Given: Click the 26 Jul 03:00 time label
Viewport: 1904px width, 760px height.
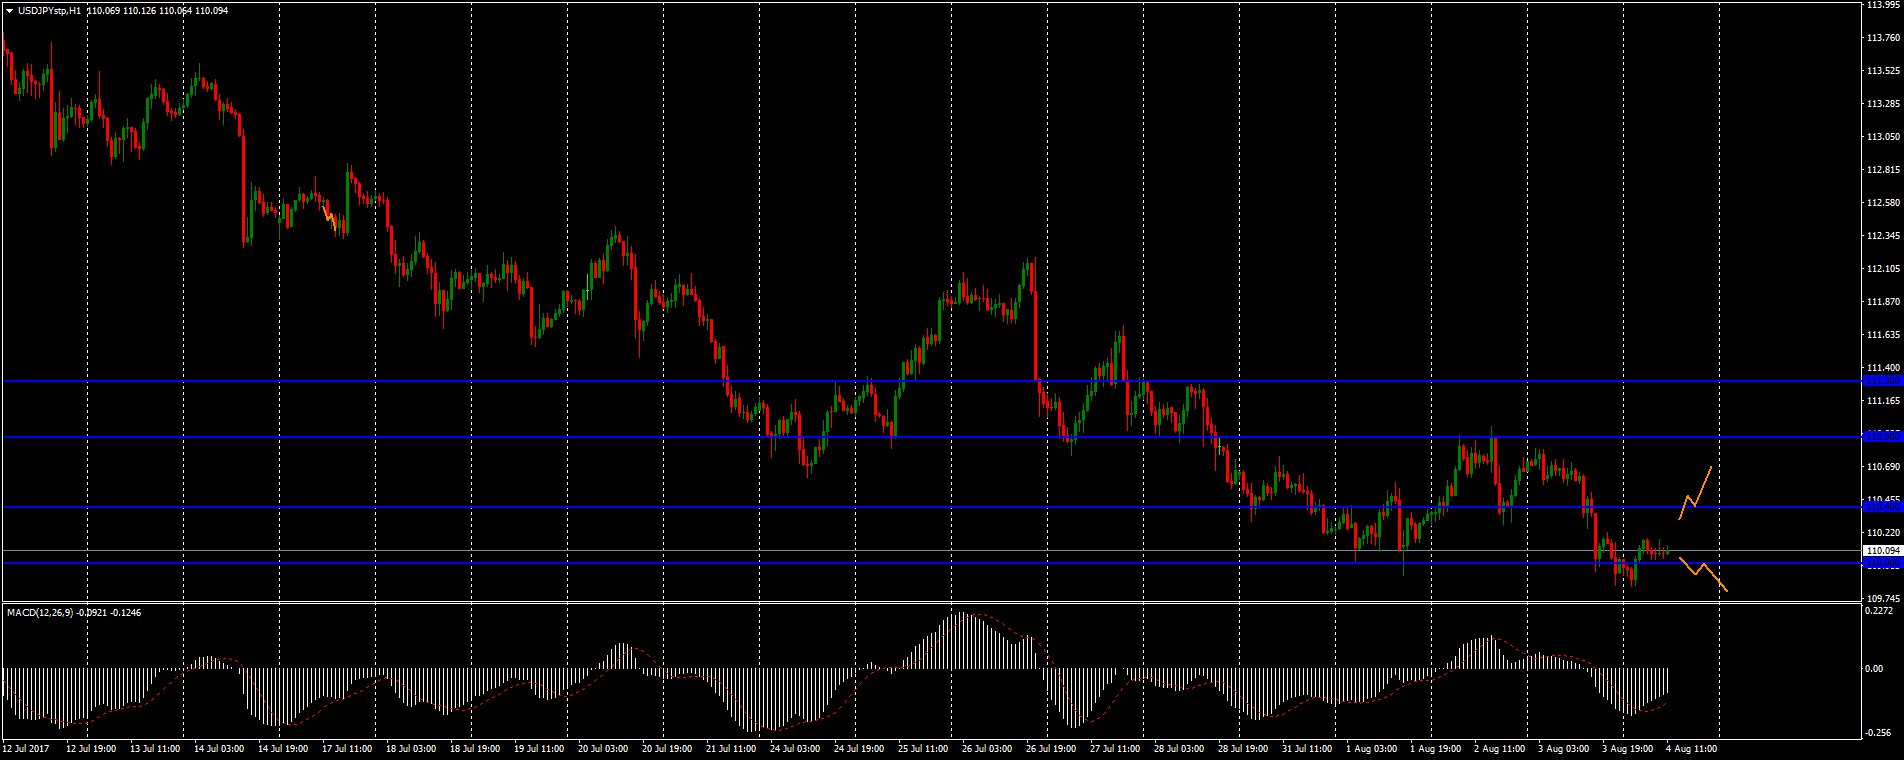Looking at the screenshot, I should [984, 748].
